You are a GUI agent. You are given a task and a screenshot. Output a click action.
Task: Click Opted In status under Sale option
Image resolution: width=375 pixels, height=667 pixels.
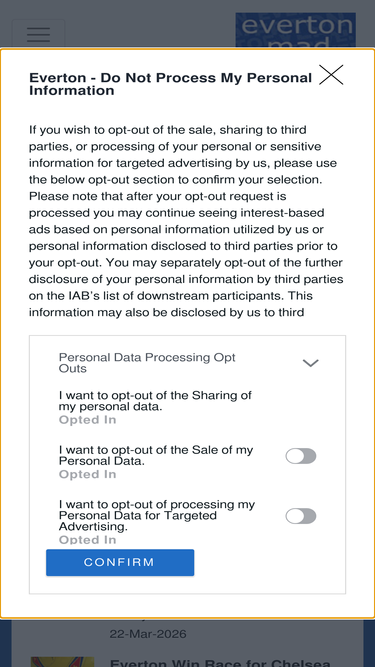point(87,474)
